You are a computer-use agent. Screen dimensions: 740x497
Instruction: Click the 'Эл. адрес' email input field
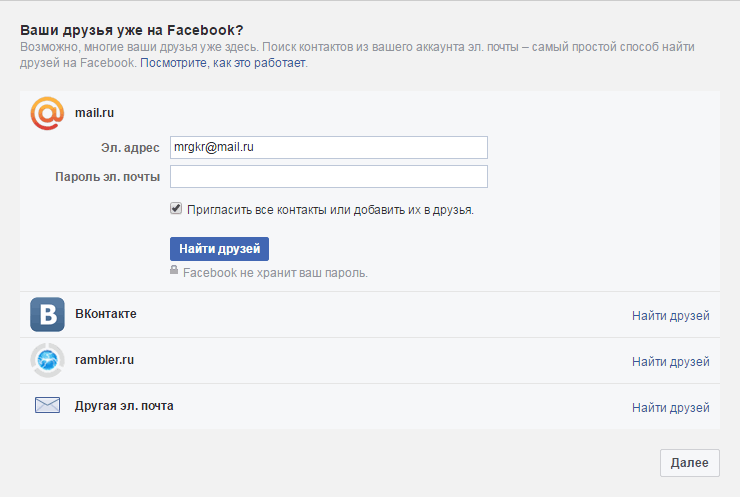click(328, 148)
